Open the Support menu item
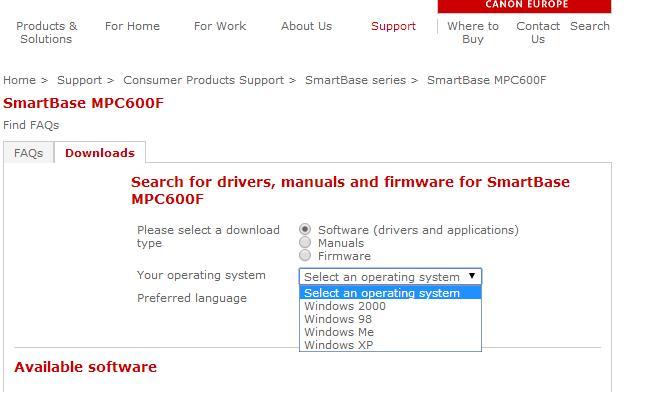 tap(393, 26)
